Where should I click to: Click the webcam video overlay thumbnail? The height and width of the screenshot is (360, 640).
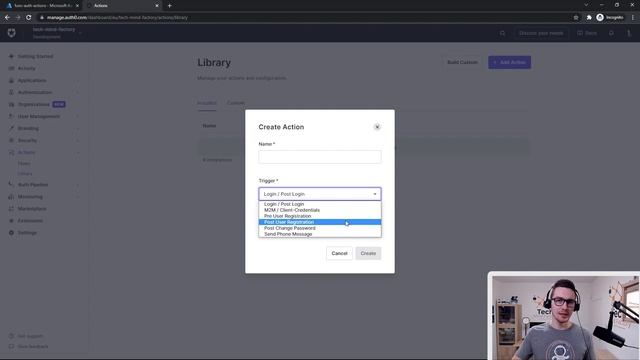tap(564, 316)
